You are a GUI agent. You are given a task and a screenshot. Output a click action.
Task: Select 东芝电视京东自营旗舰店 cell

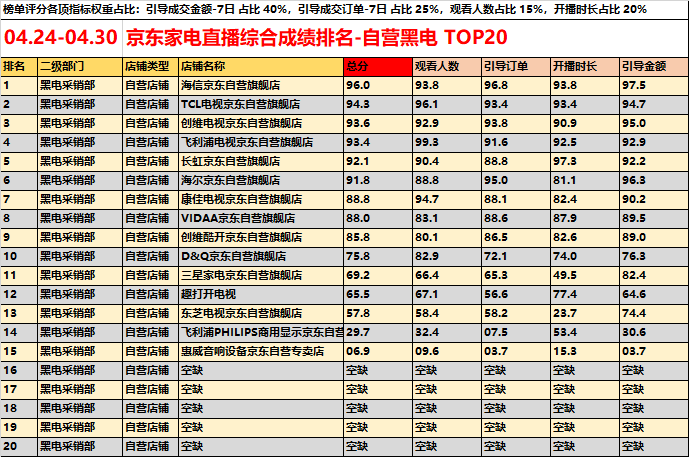[261, 313]
